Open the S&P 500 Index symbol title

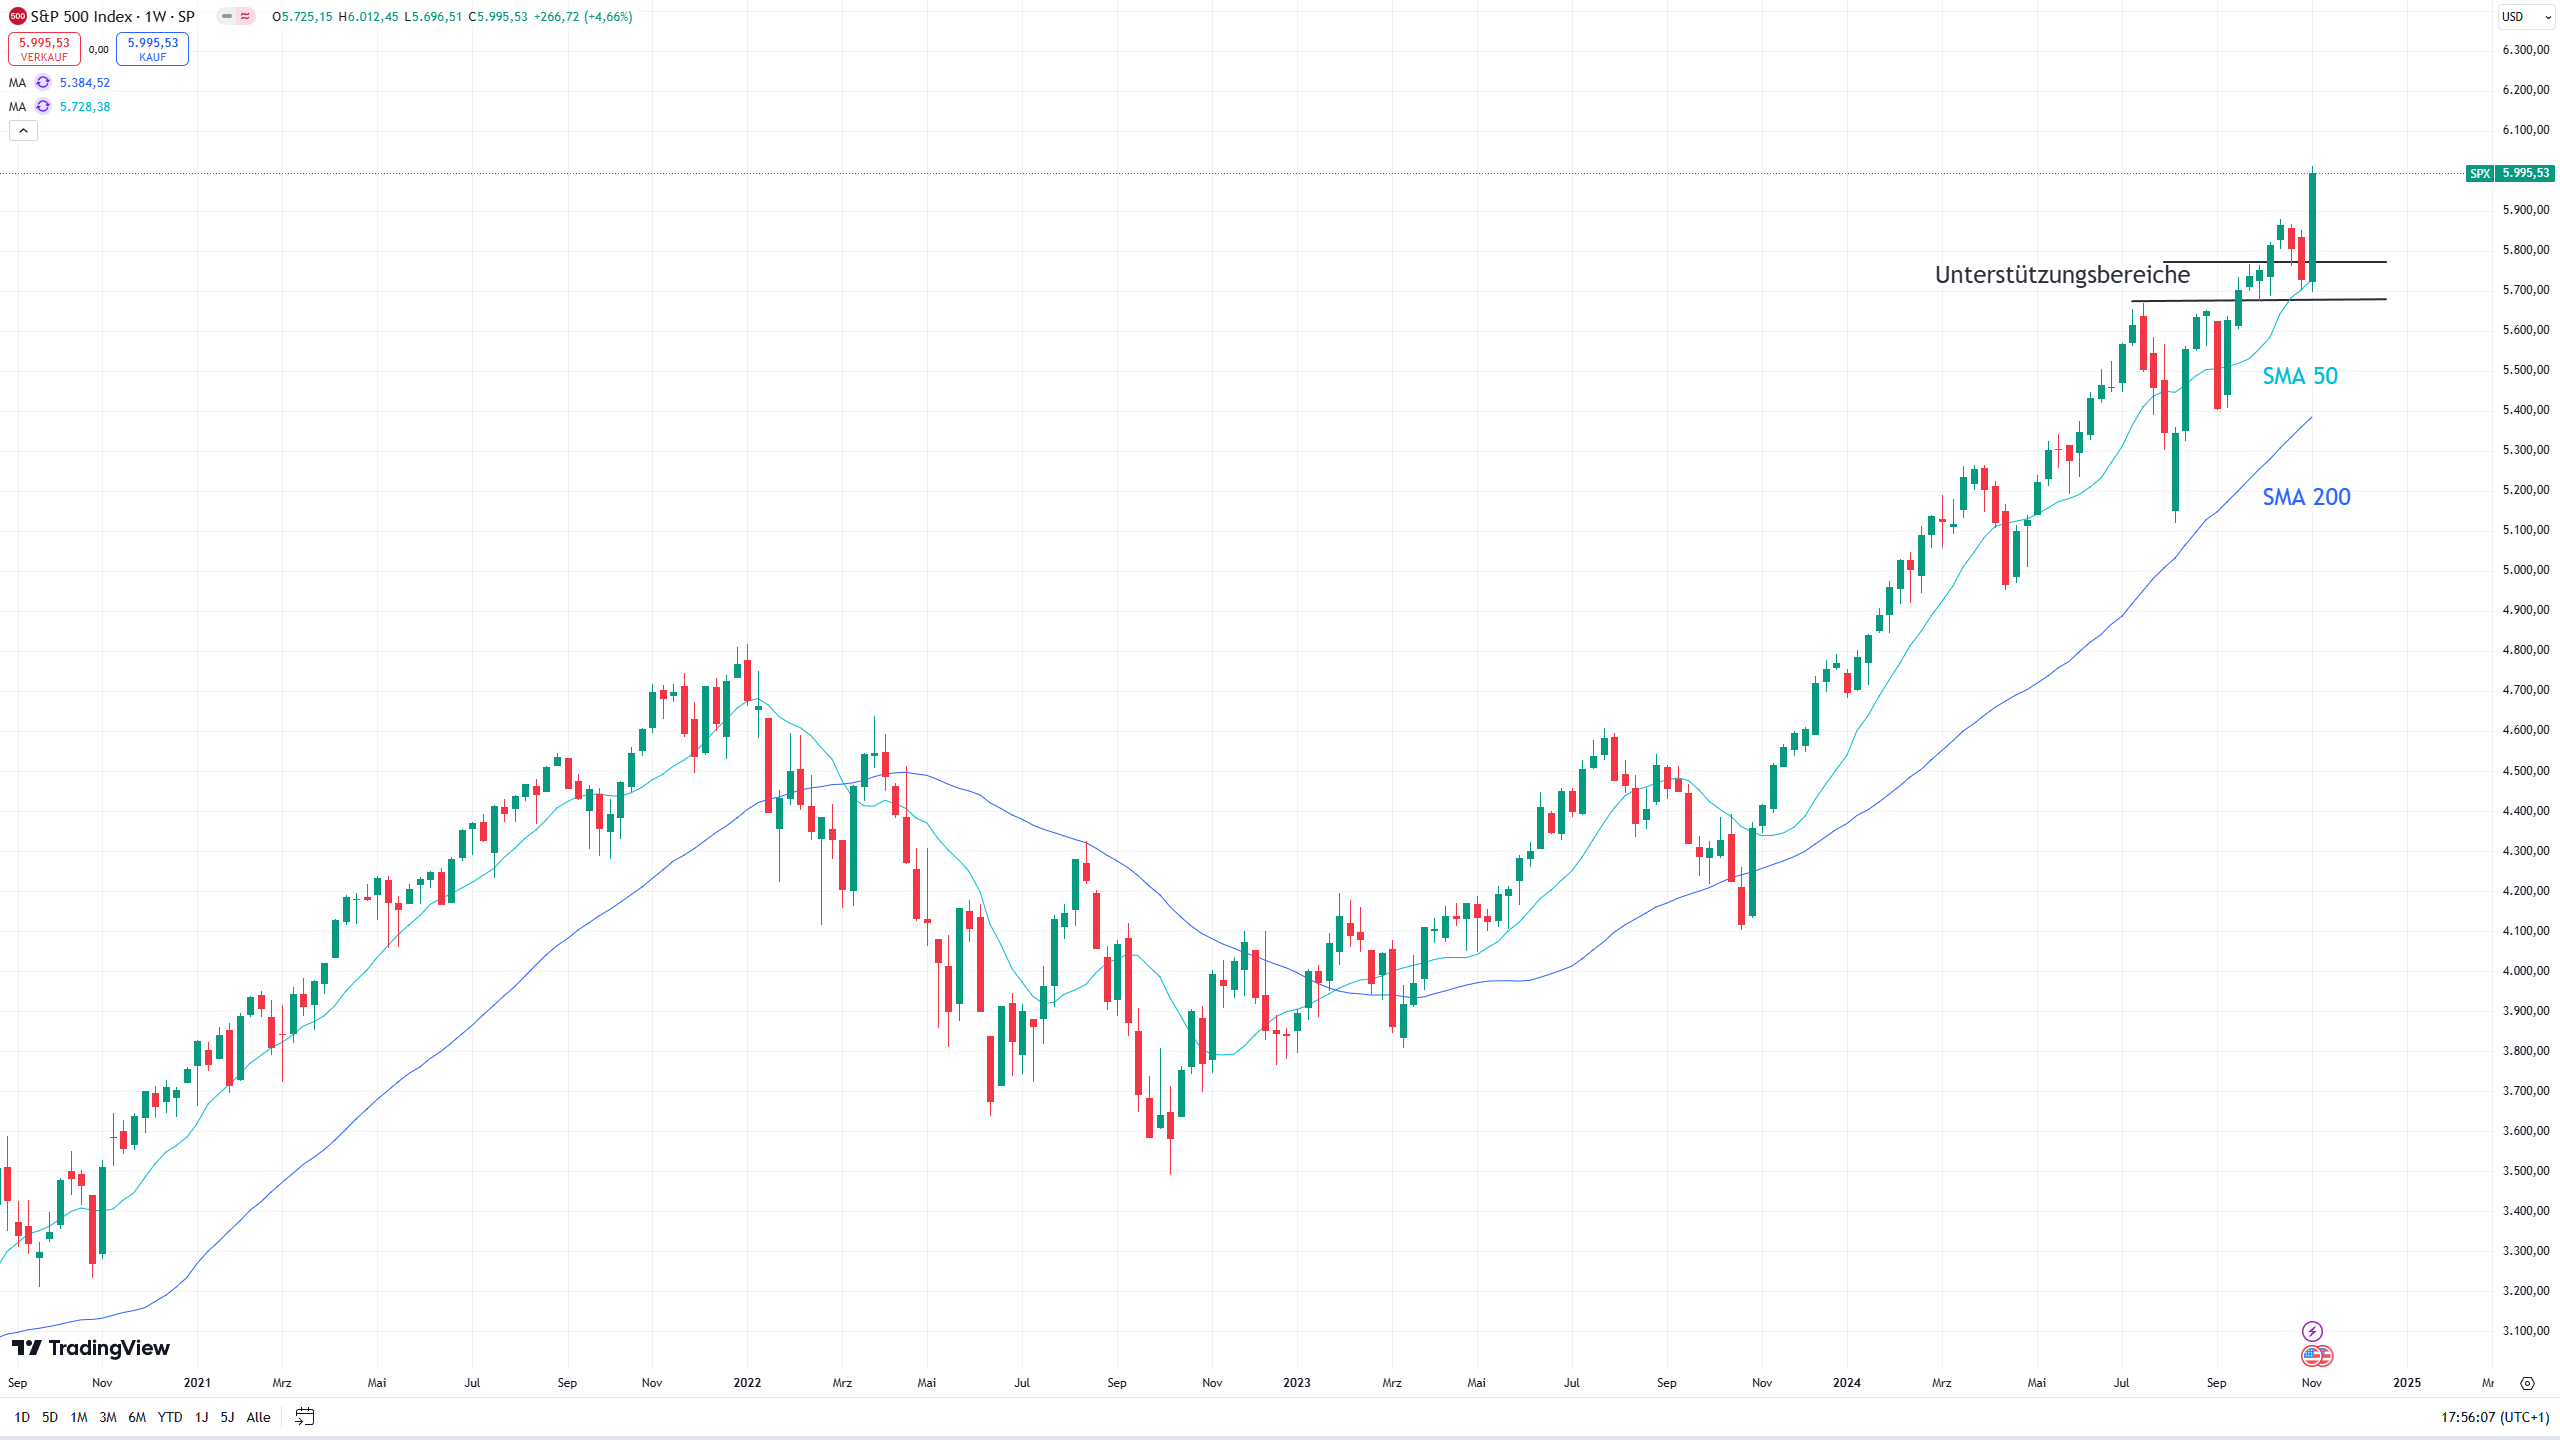(x=112, y=17)
